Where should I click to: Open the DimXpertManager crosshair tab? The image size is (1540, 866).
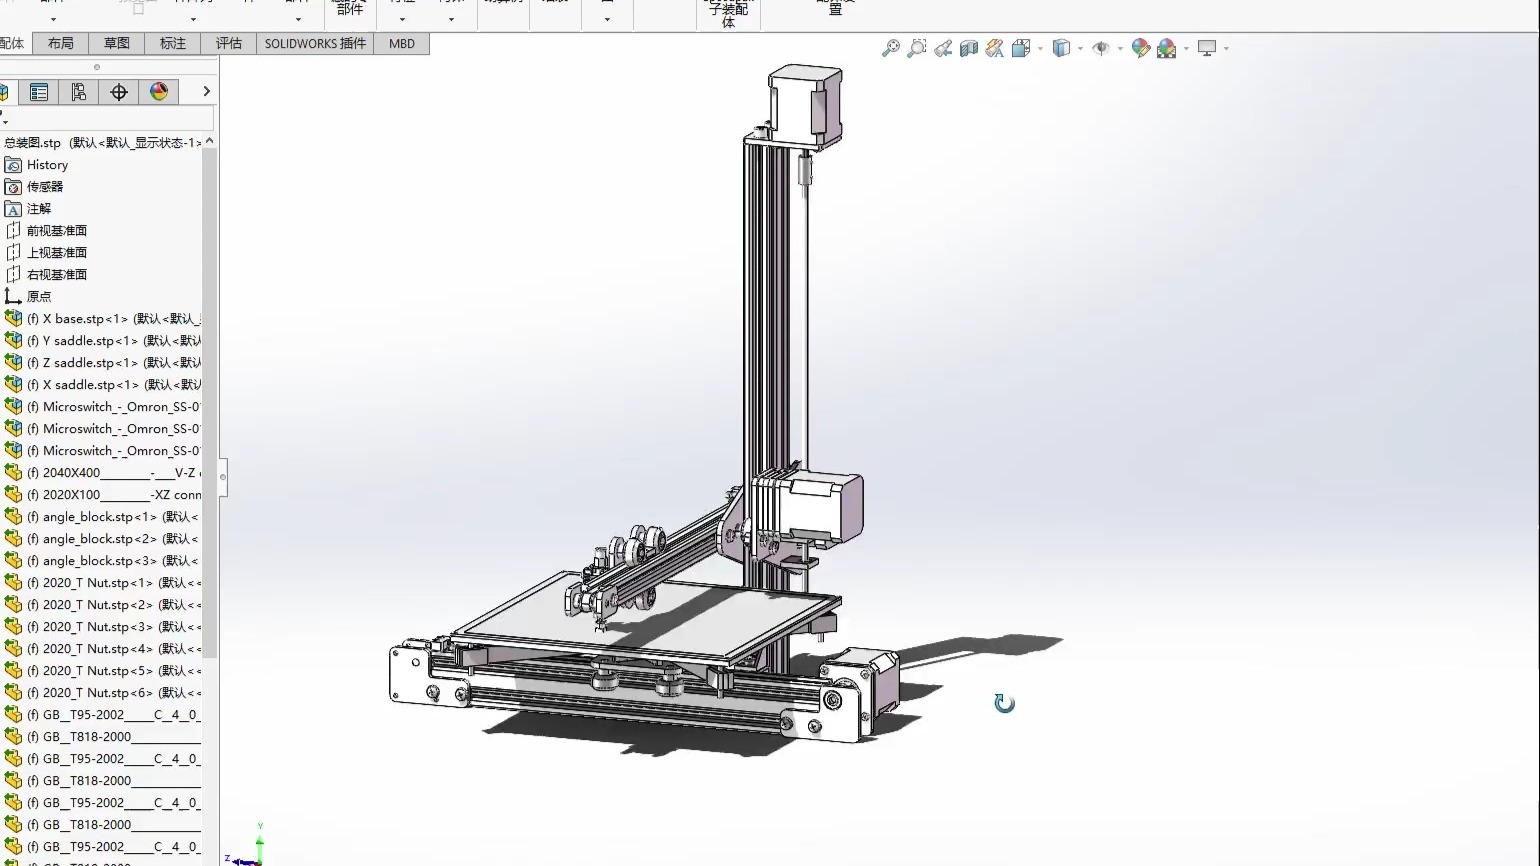[x=119, y=92]
